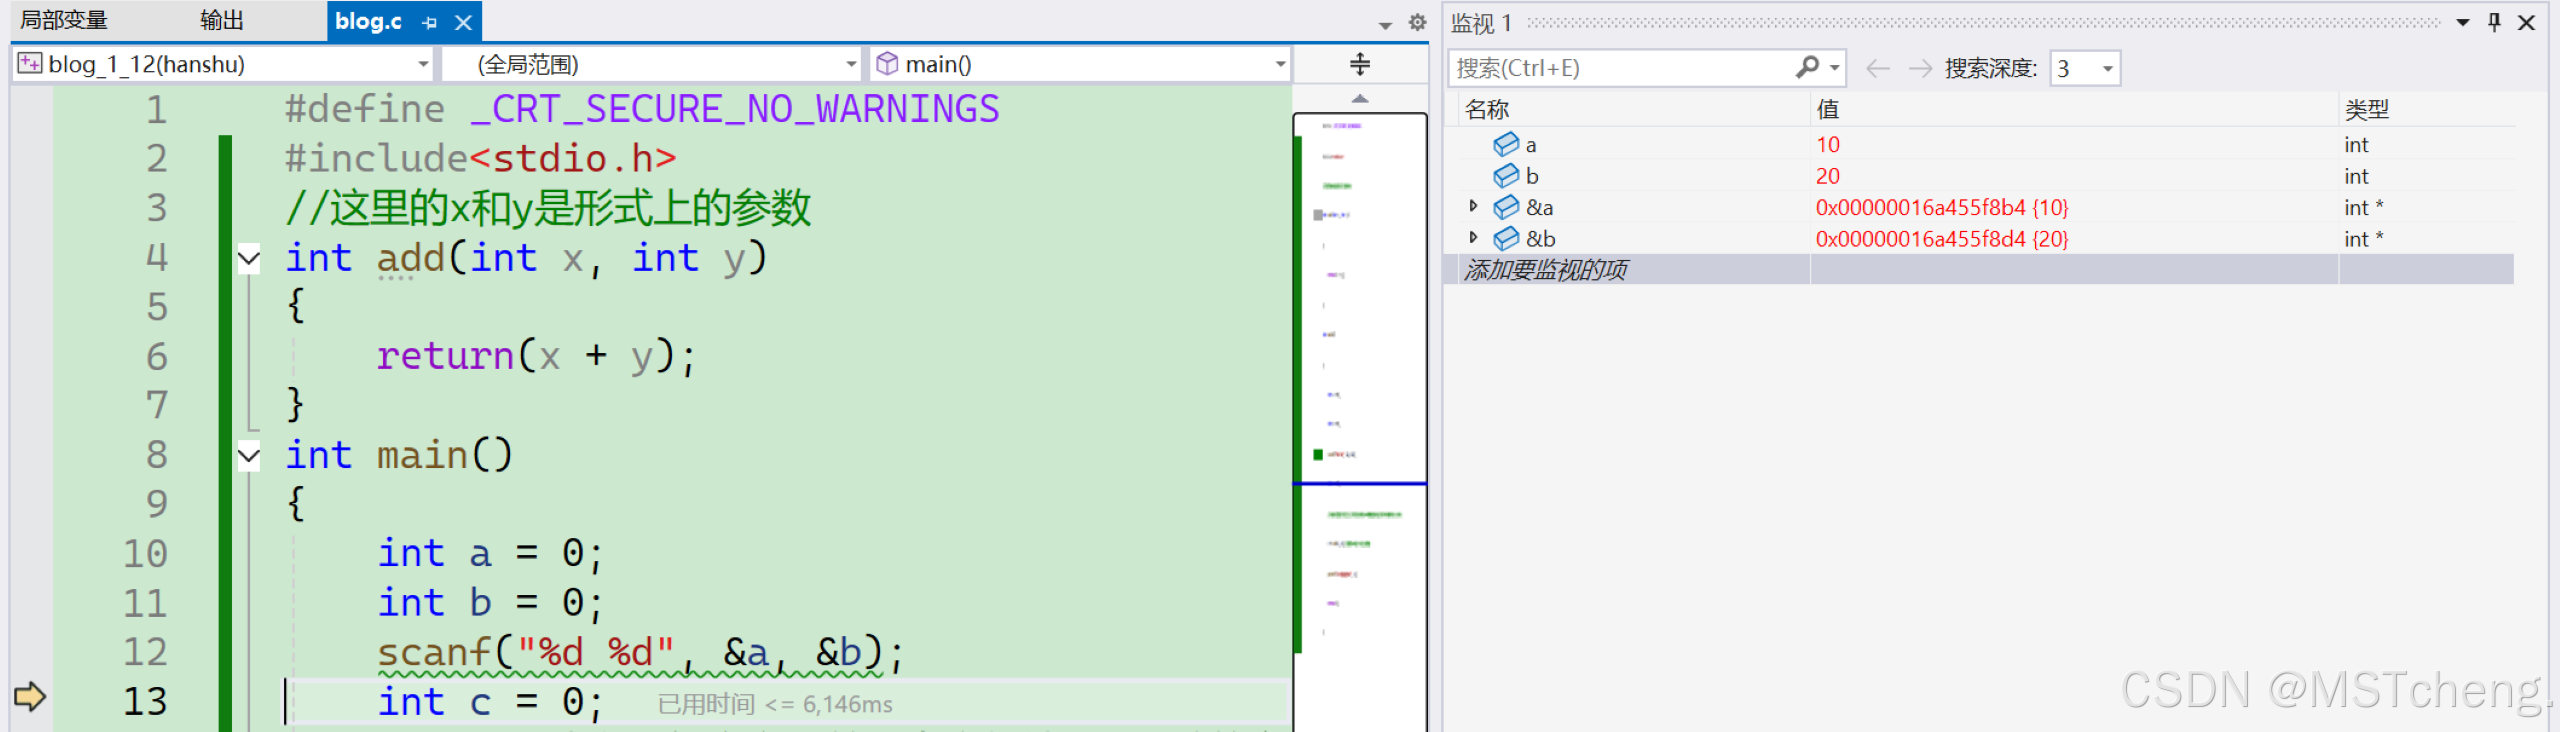The image size is (2560, 732).
Task: Click the blog_1_12(hanshu) project icon
Action: click(30, 64)
